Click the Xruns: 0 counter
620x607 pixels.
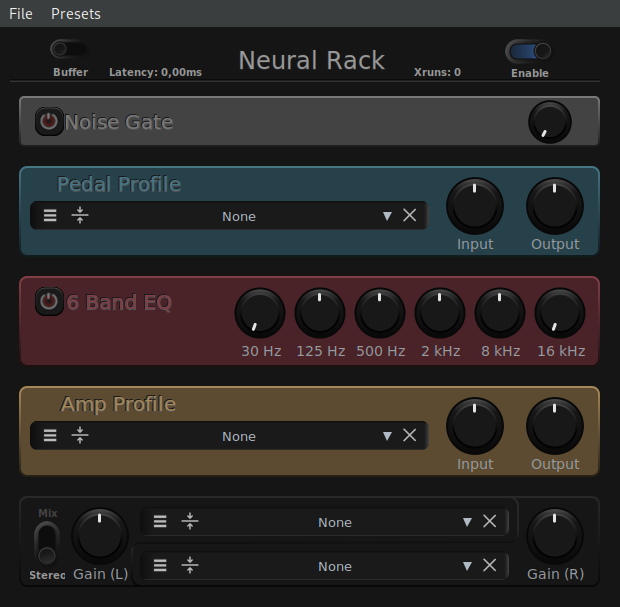(437, 72)
